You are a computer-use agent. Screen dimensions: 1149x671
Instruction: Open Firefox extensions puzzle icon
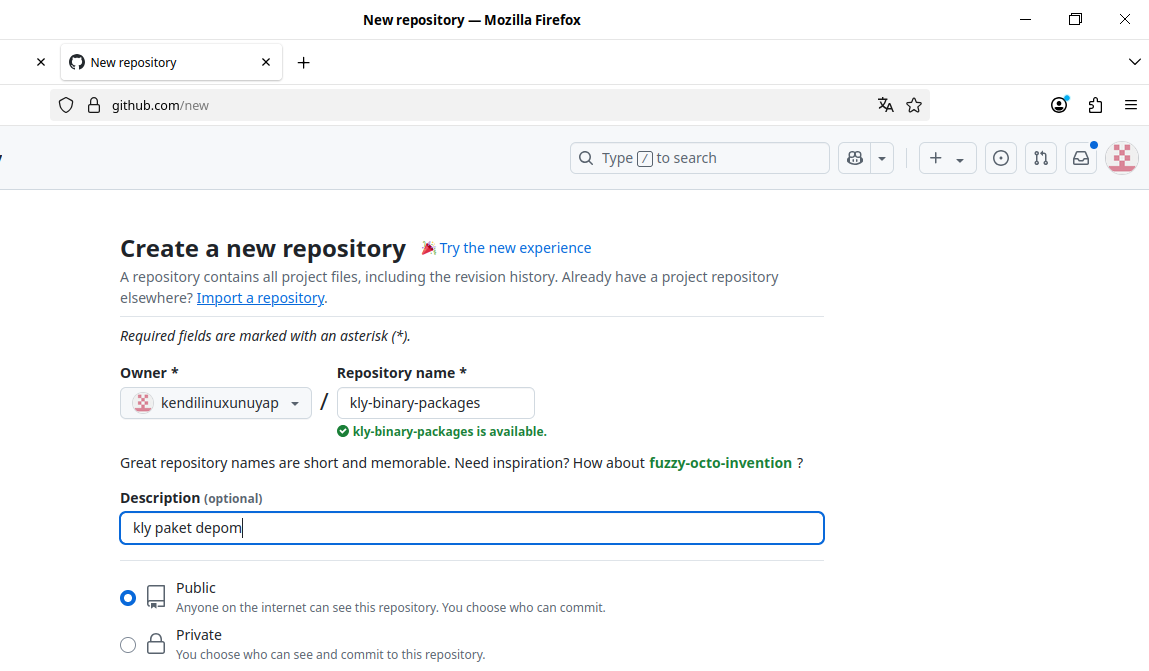(1095, 105)
